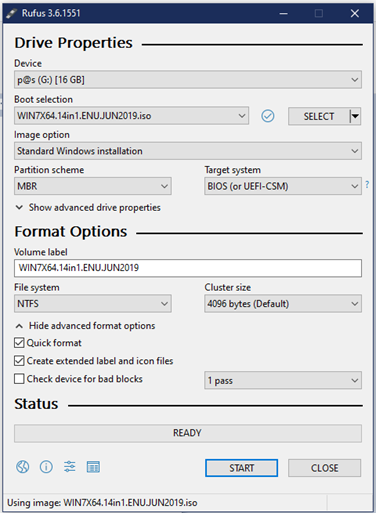Image resolution: width=376 pixels, height=513 pixels.
Task: Open the Cluster size dropdown
Action: 283,304
